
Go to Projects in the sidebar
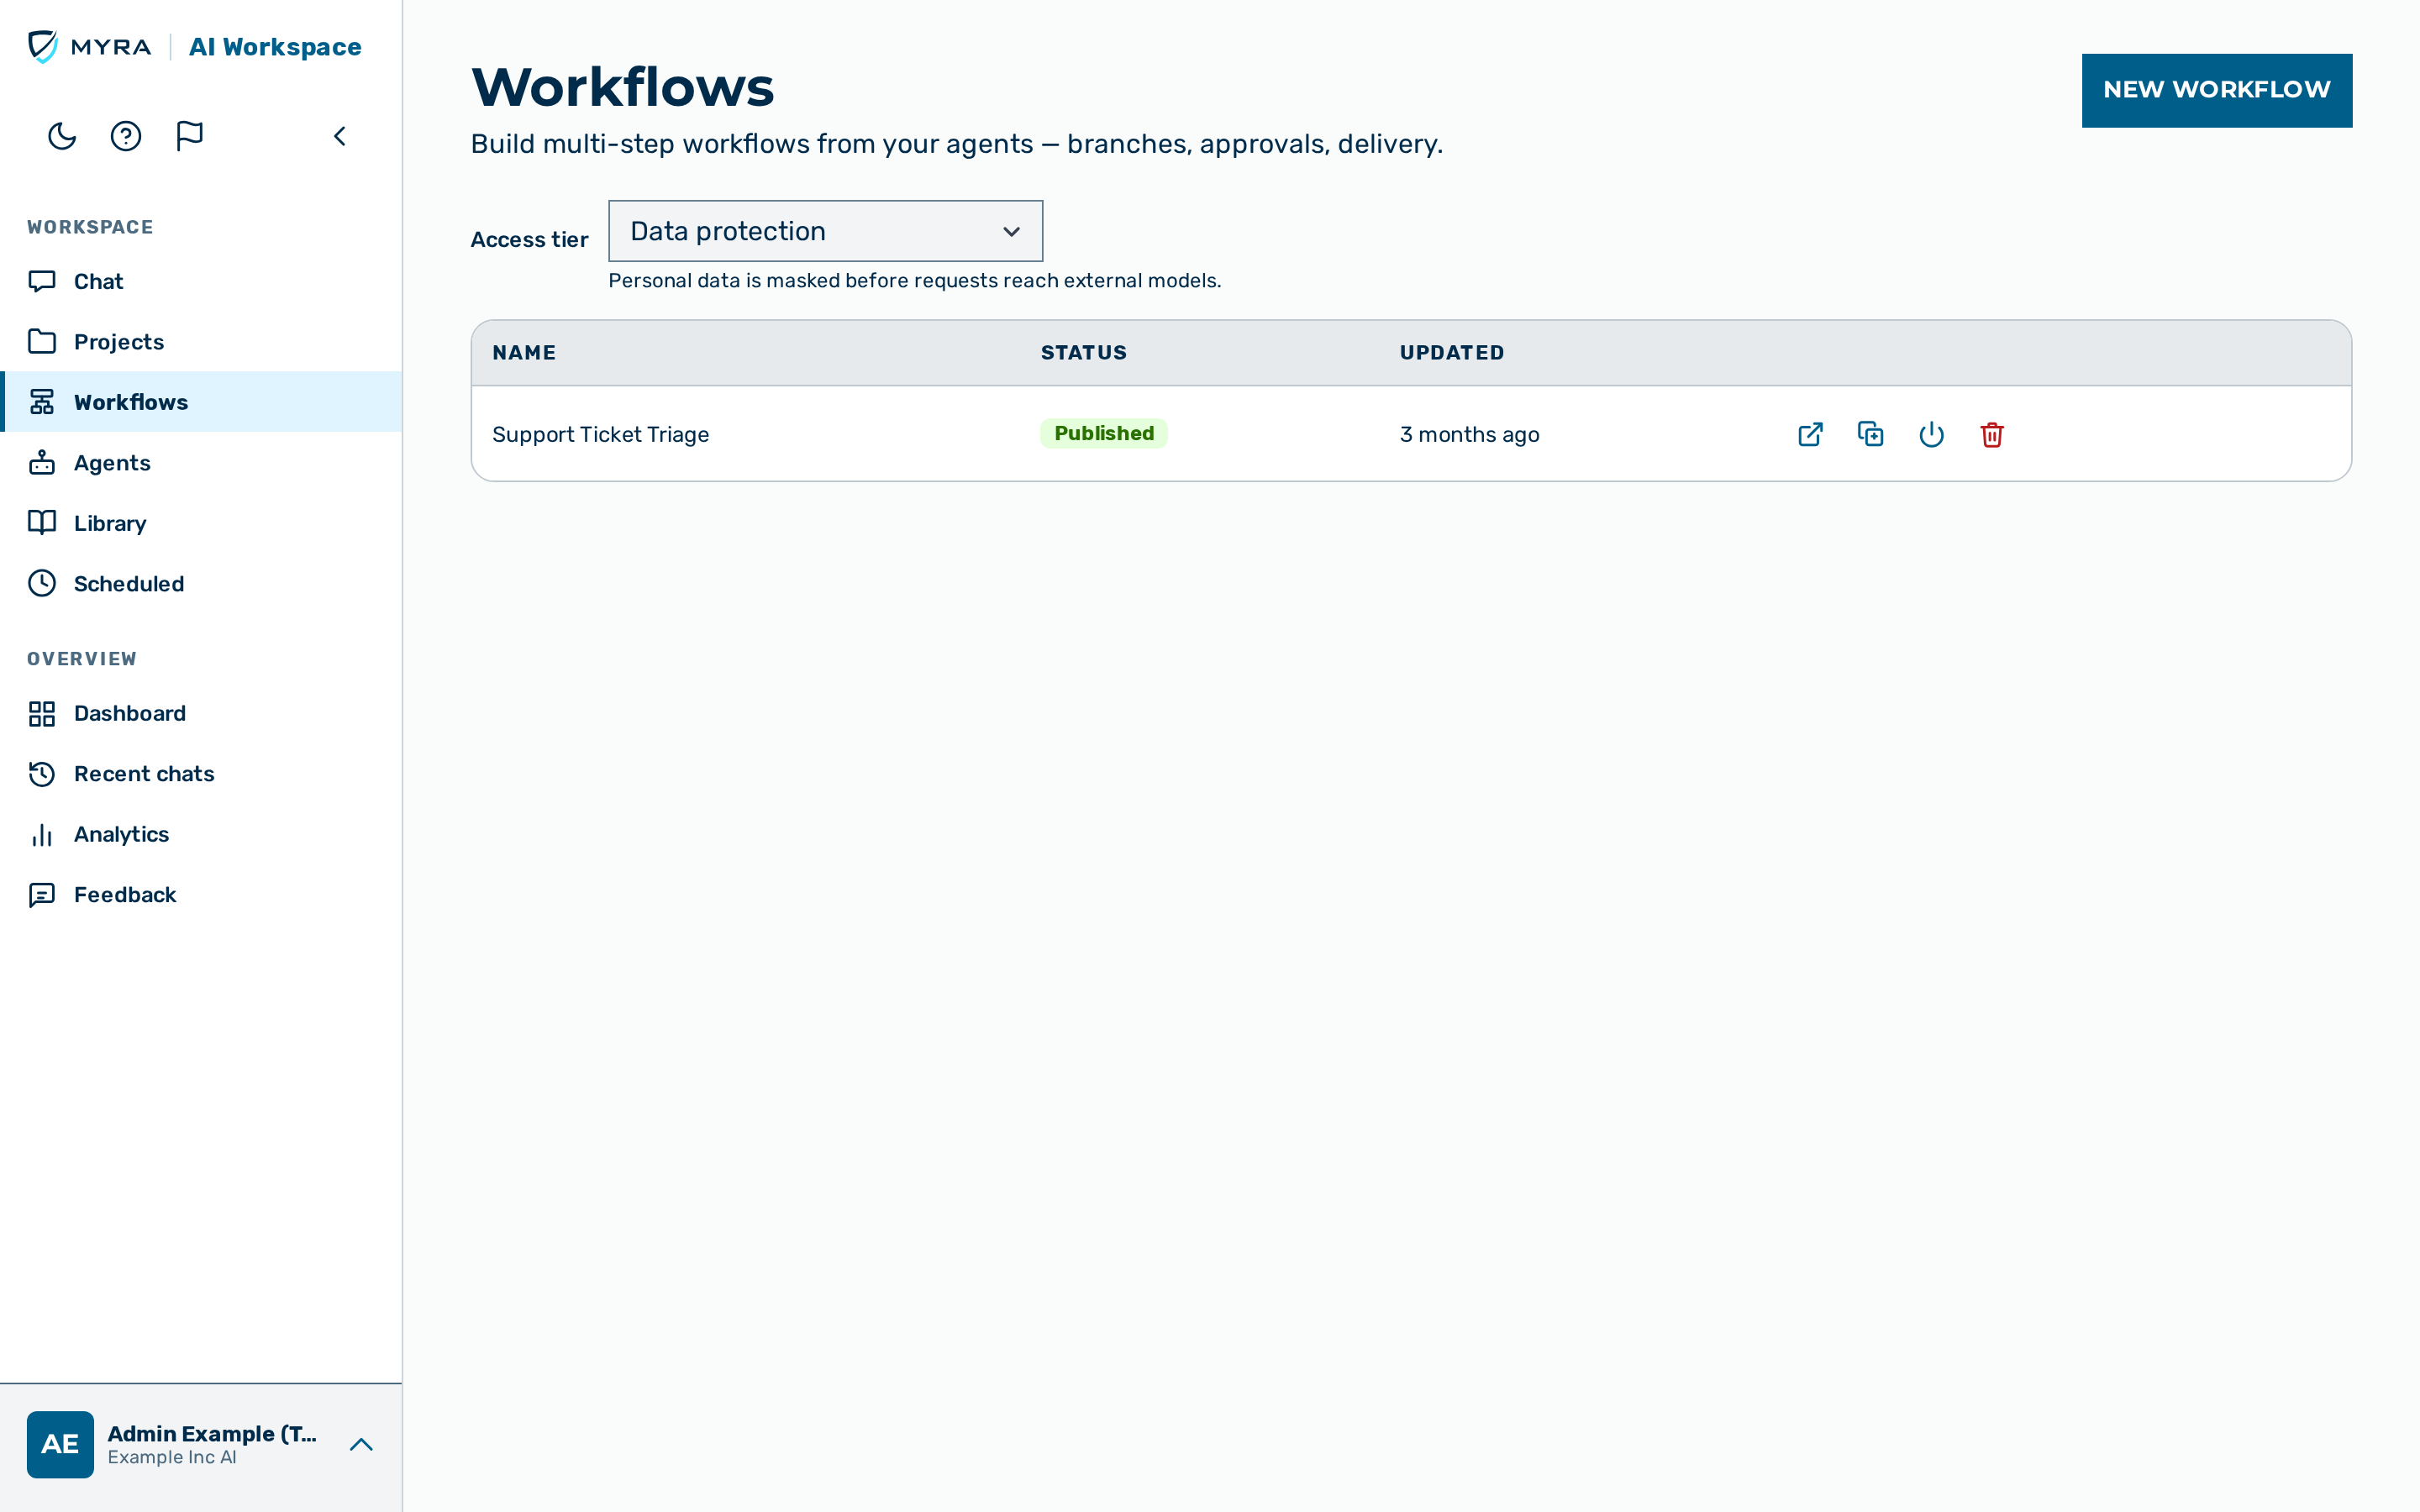point(201,342)
